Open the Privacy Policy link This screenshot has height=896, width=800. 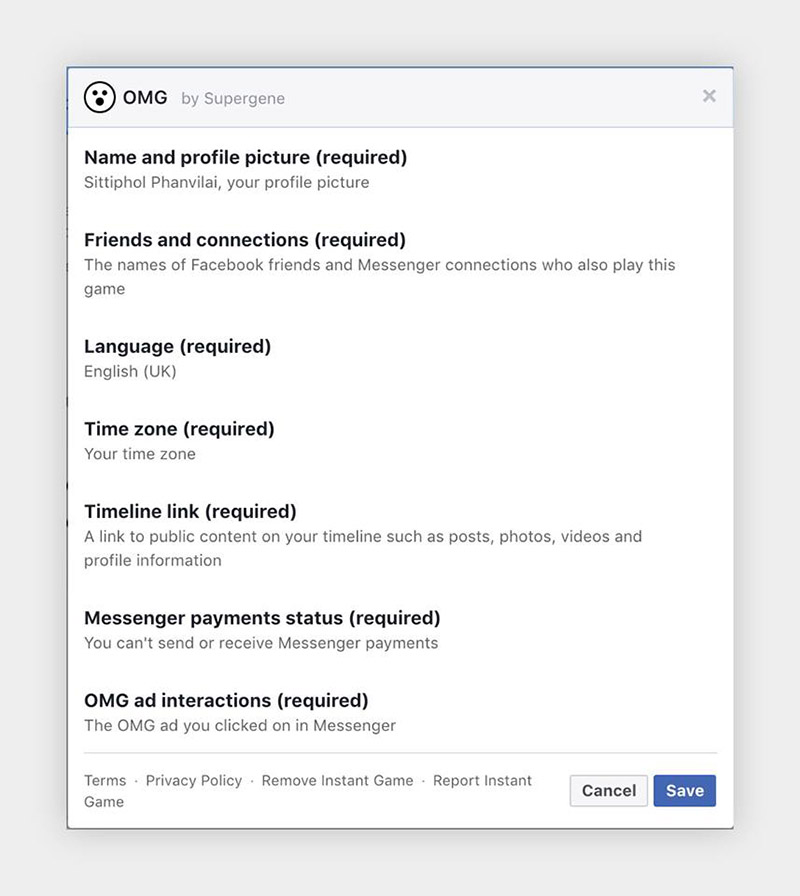tap(194, 780)
